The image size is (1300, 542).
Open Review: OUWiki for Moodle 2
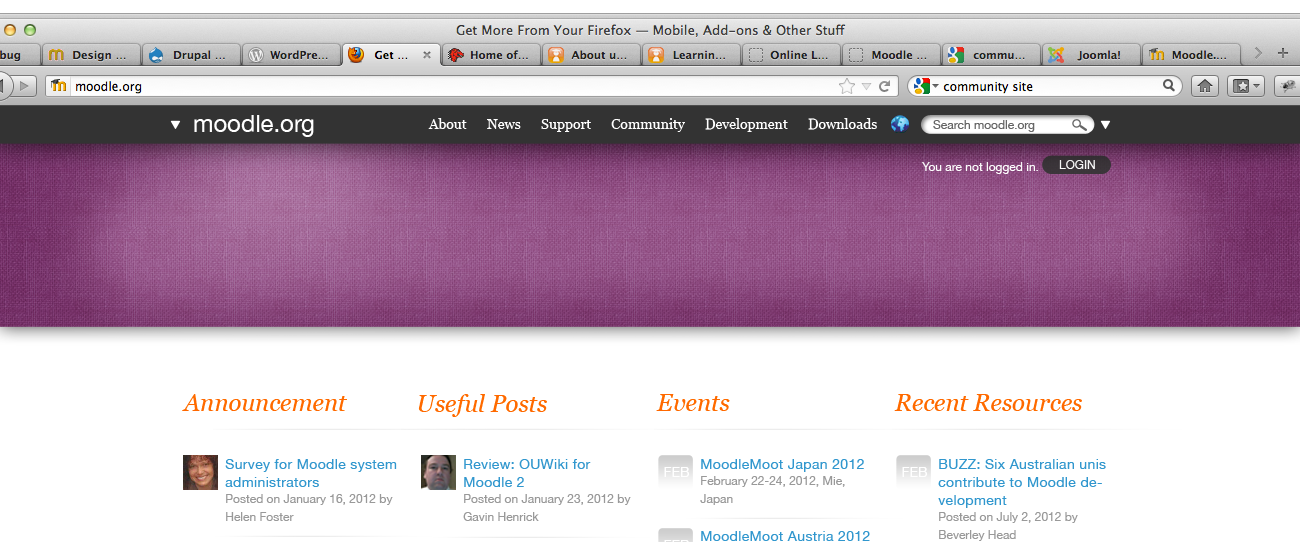pyautogui.click(x=526, y=473)
